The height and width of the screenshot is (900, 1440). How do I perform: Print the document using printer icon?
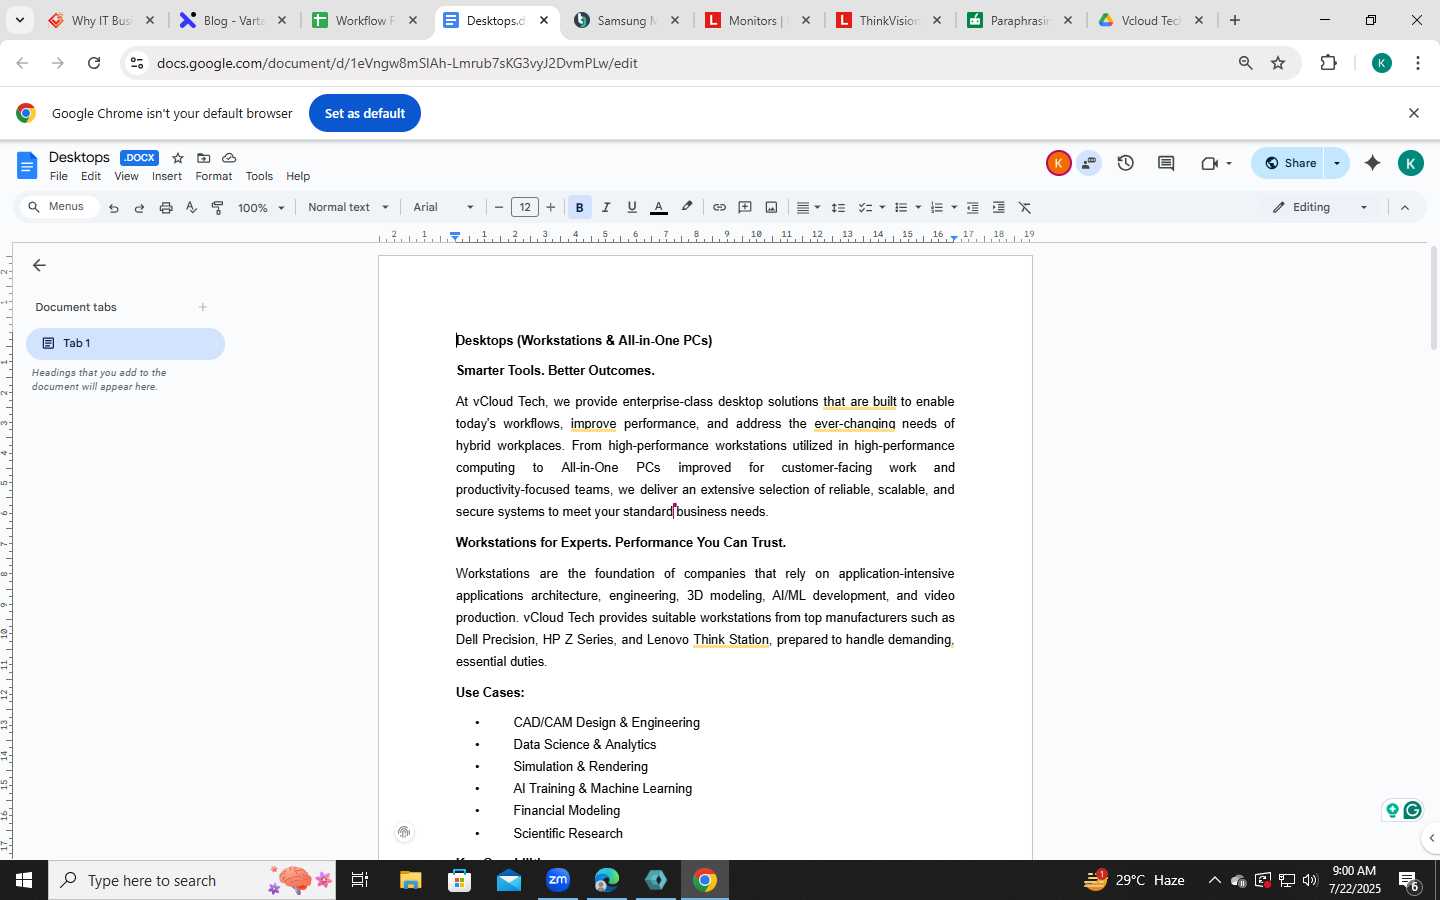click(x=166, y=208)
